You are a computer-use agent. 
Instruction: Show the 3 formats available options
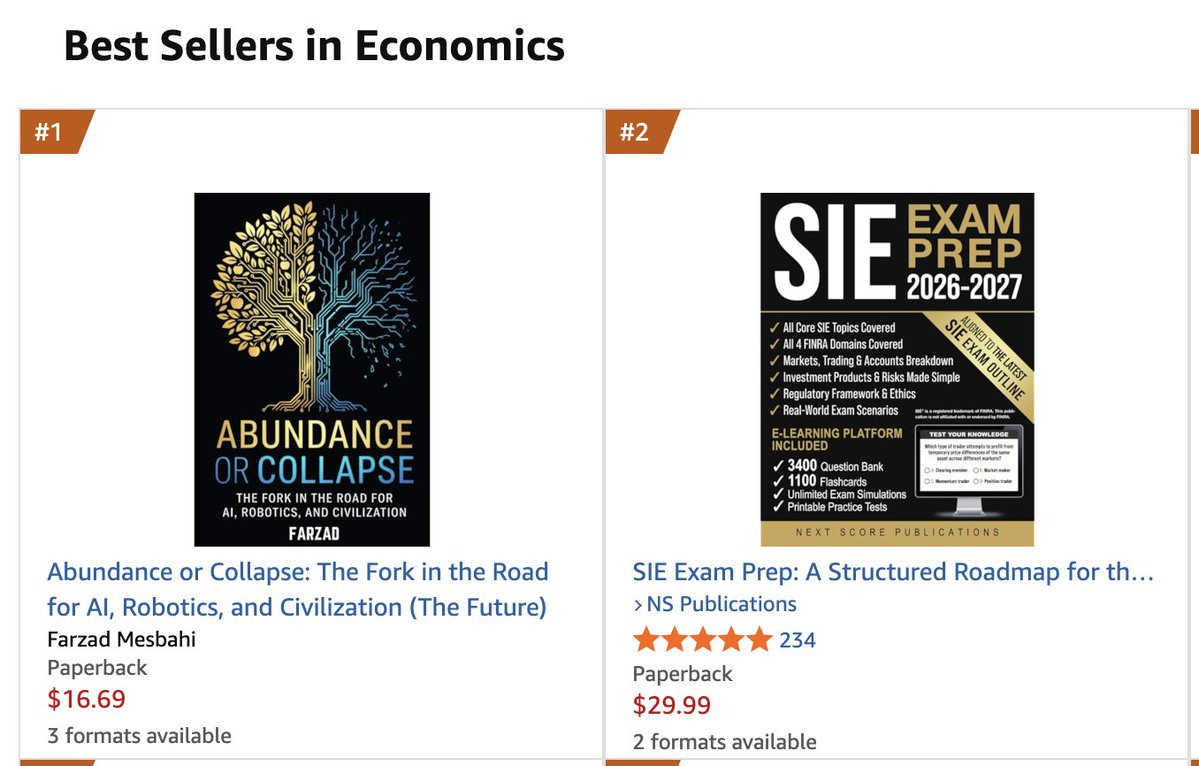(139, 735)
